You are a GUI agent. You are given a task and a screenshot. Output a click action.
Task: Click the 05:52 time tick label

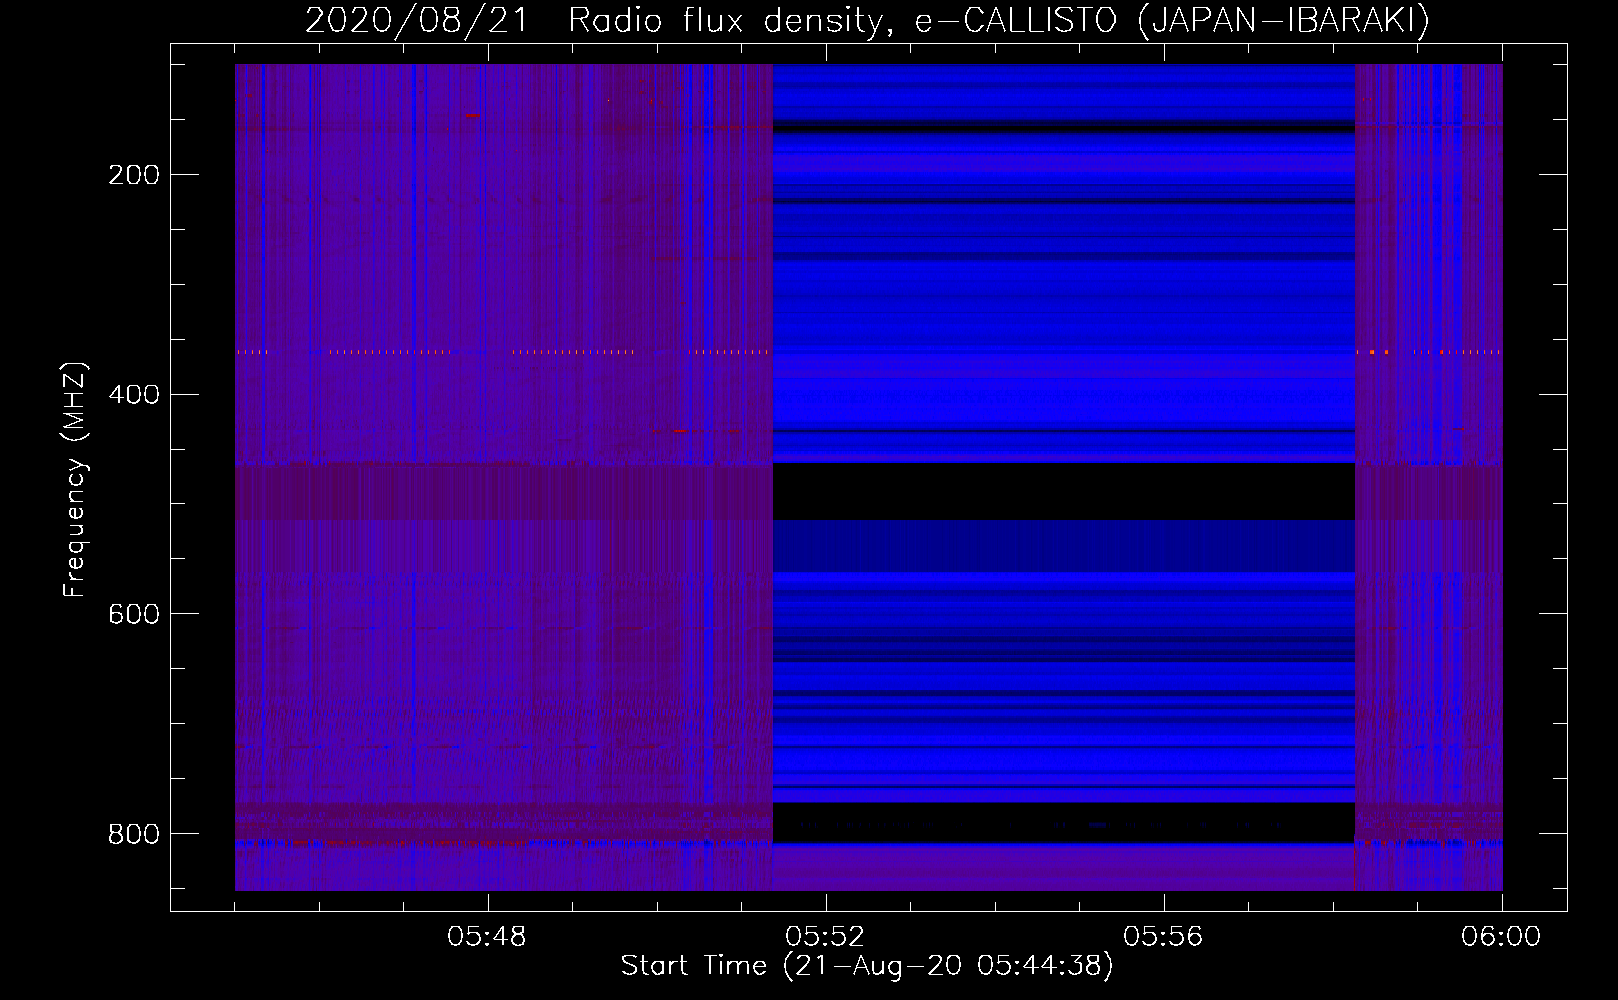[825, 937]
